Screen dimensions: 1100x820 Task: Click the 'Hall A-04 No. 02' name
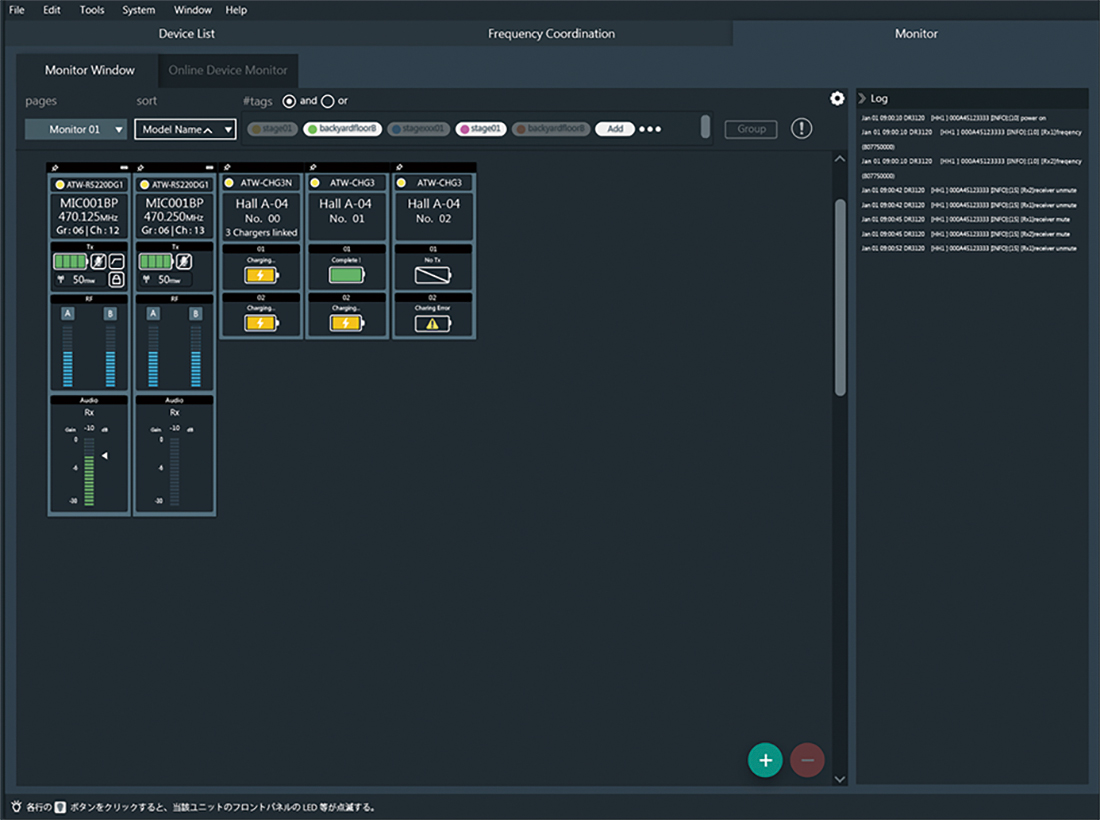pos(434,210)
